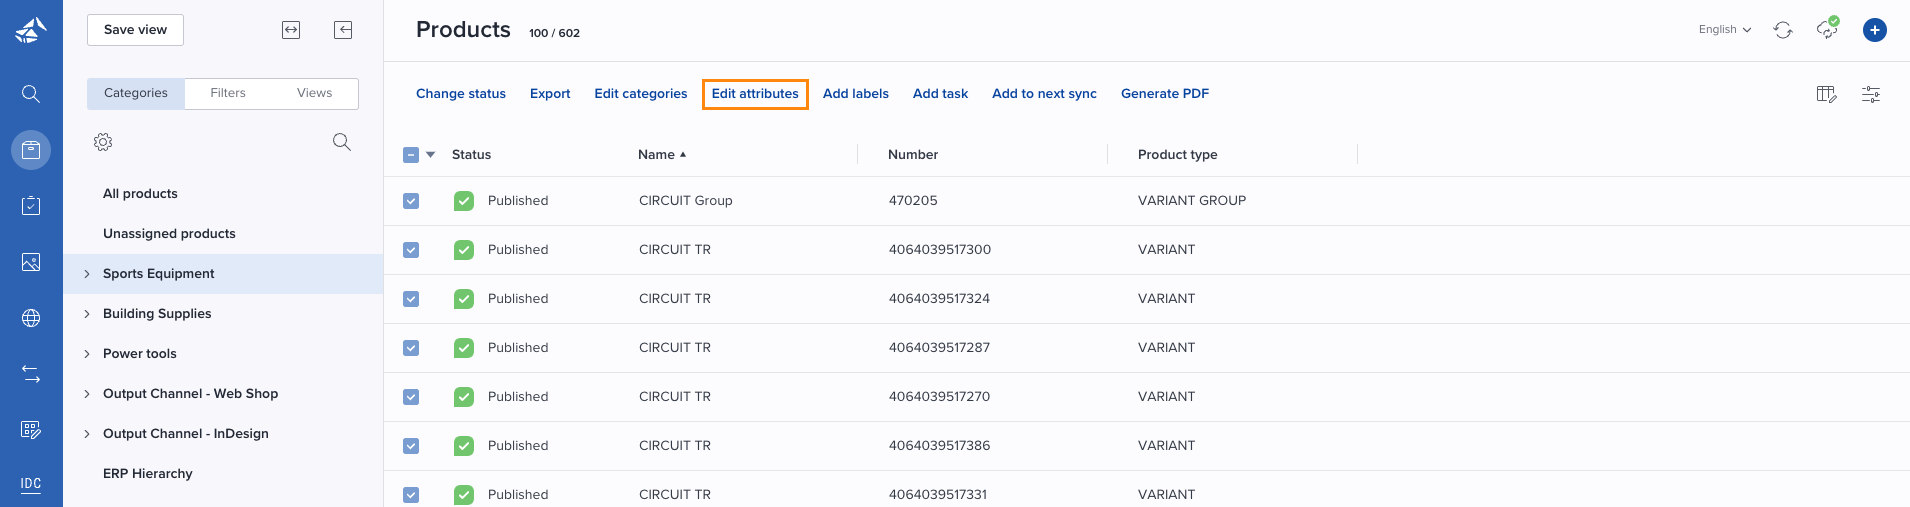Viewport: 1910px width, 507px height.
Task: Expand the Power tools category
Action: click(x=87, y=354)
